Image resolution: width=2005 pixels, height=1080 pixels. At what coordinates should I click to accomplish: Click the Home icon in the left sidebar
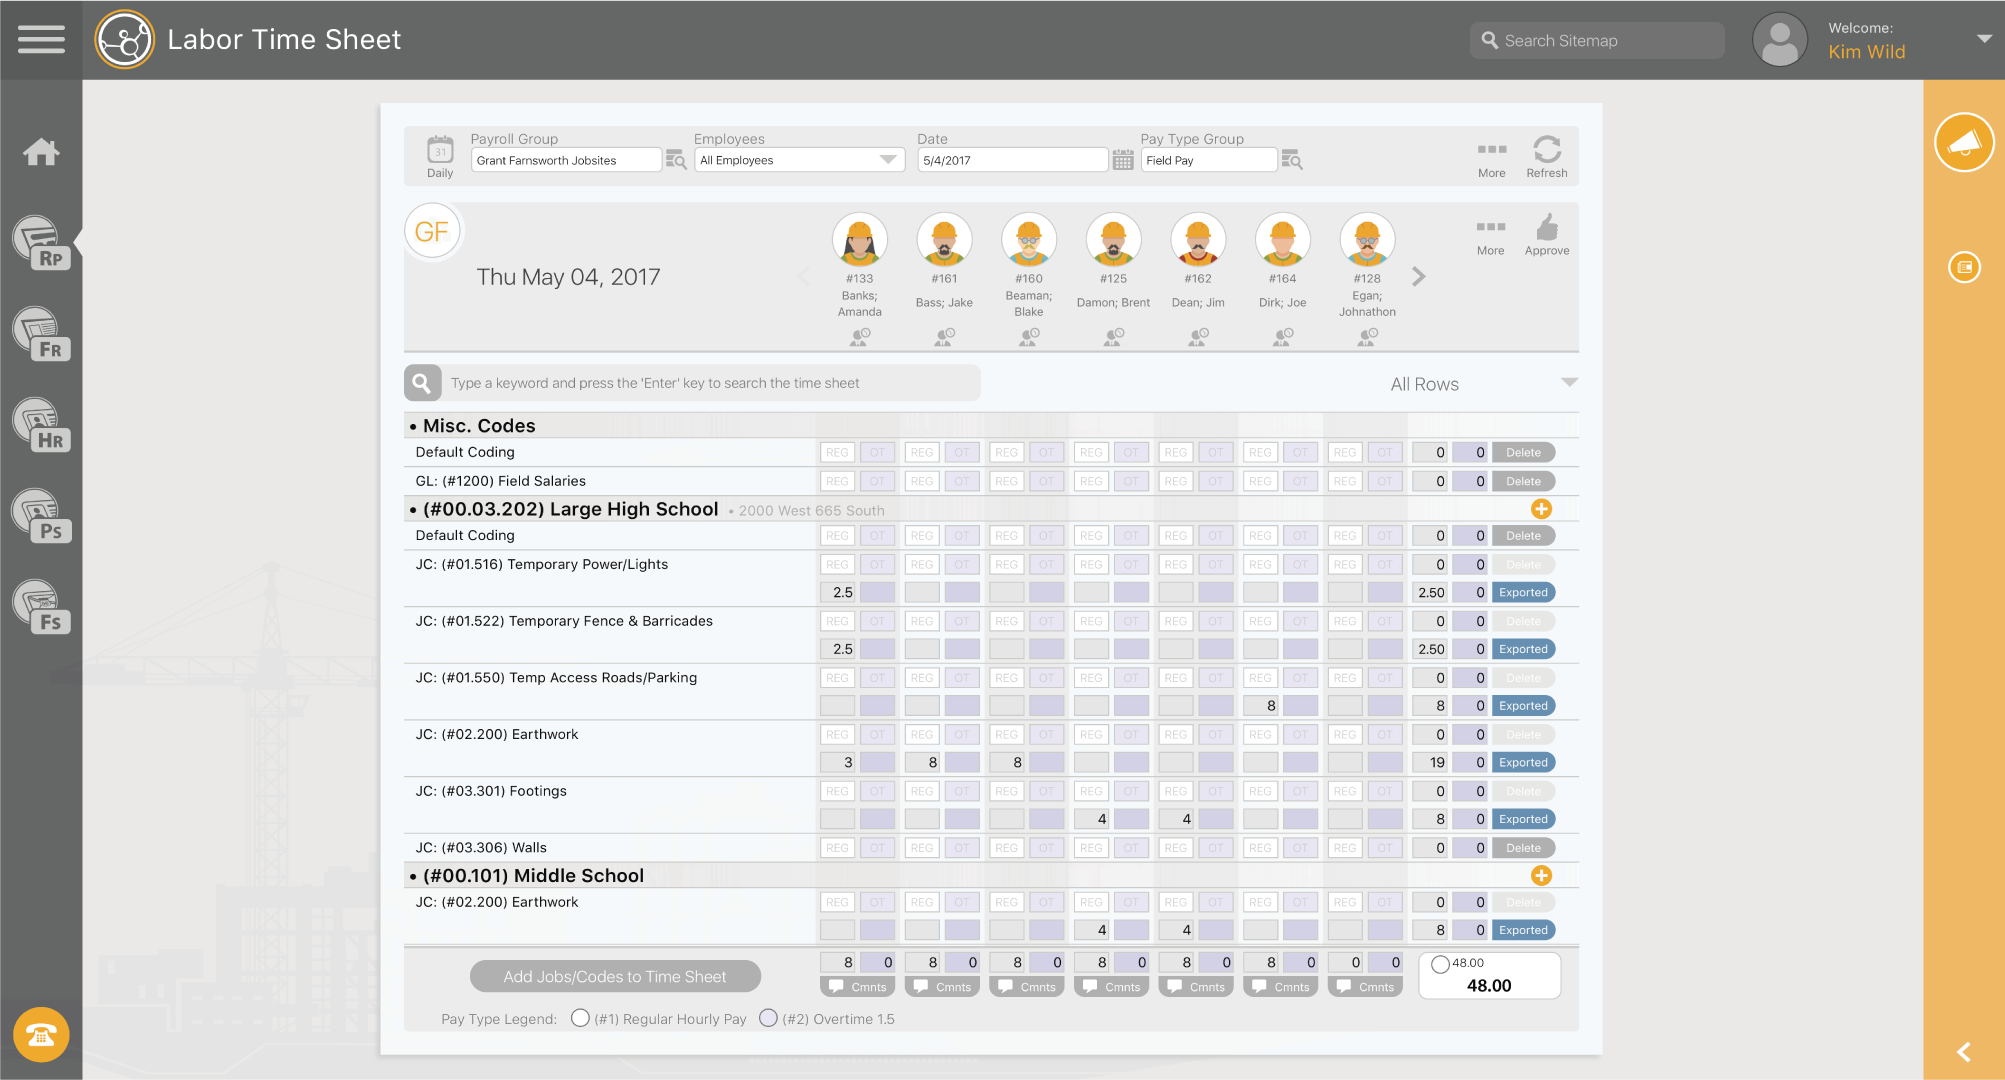coord(41,151)
